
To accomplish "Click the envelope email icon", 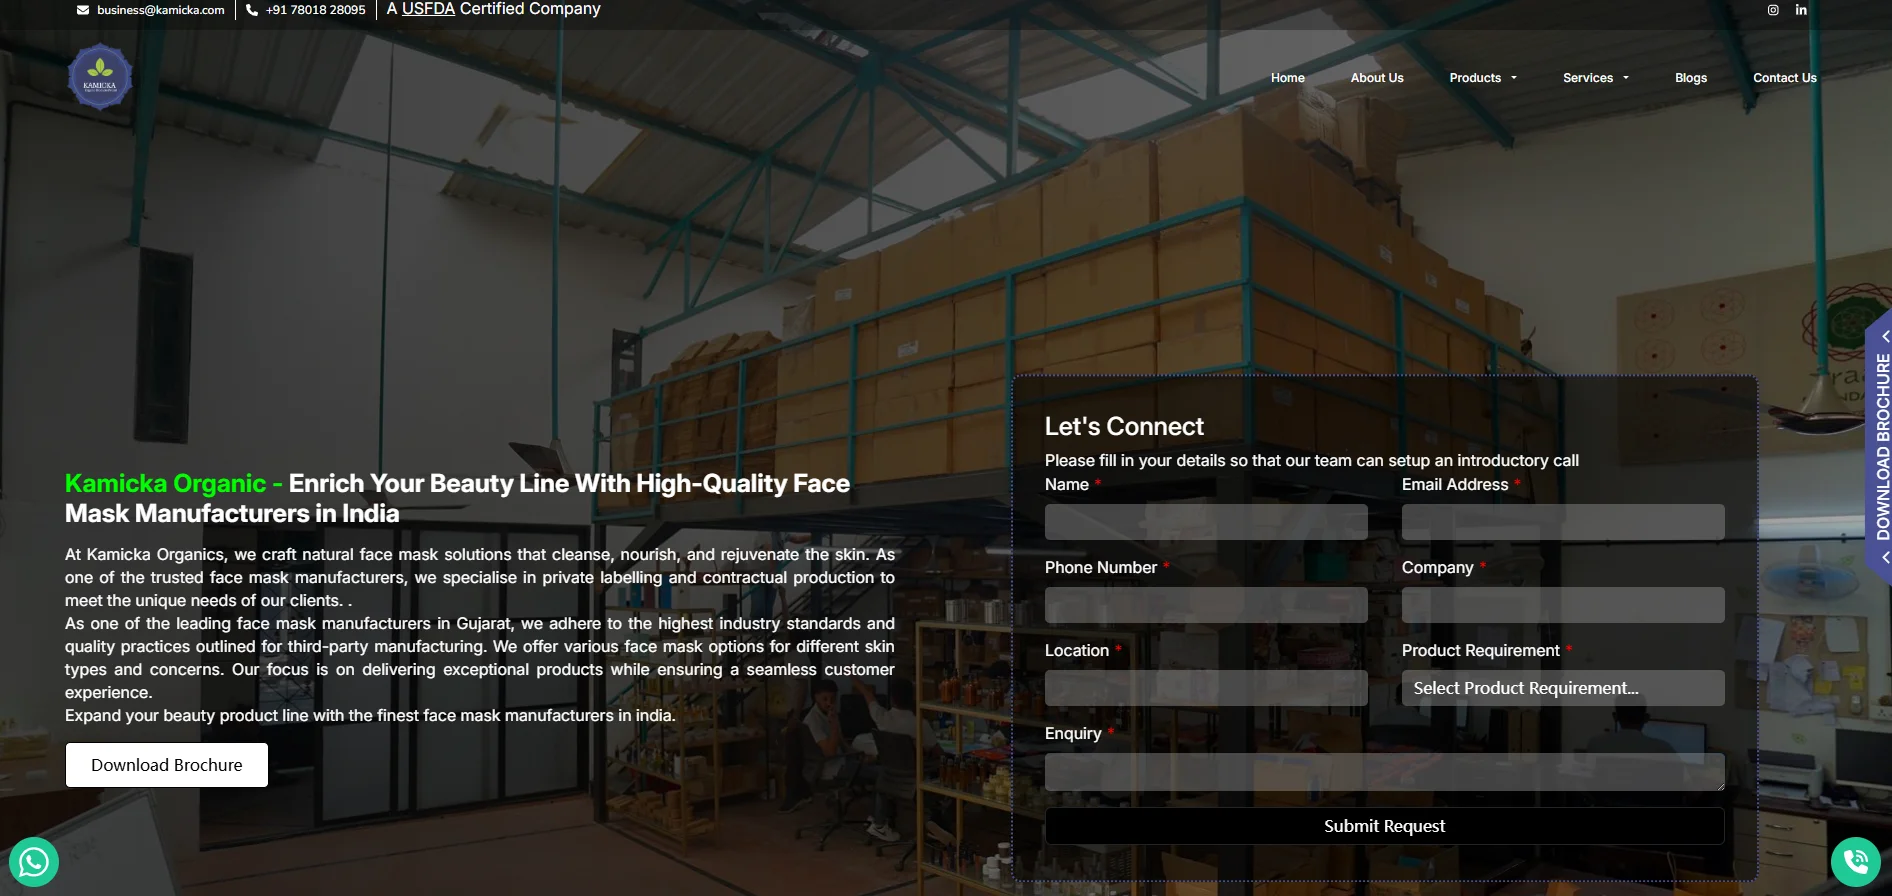I will click(83, 10).
